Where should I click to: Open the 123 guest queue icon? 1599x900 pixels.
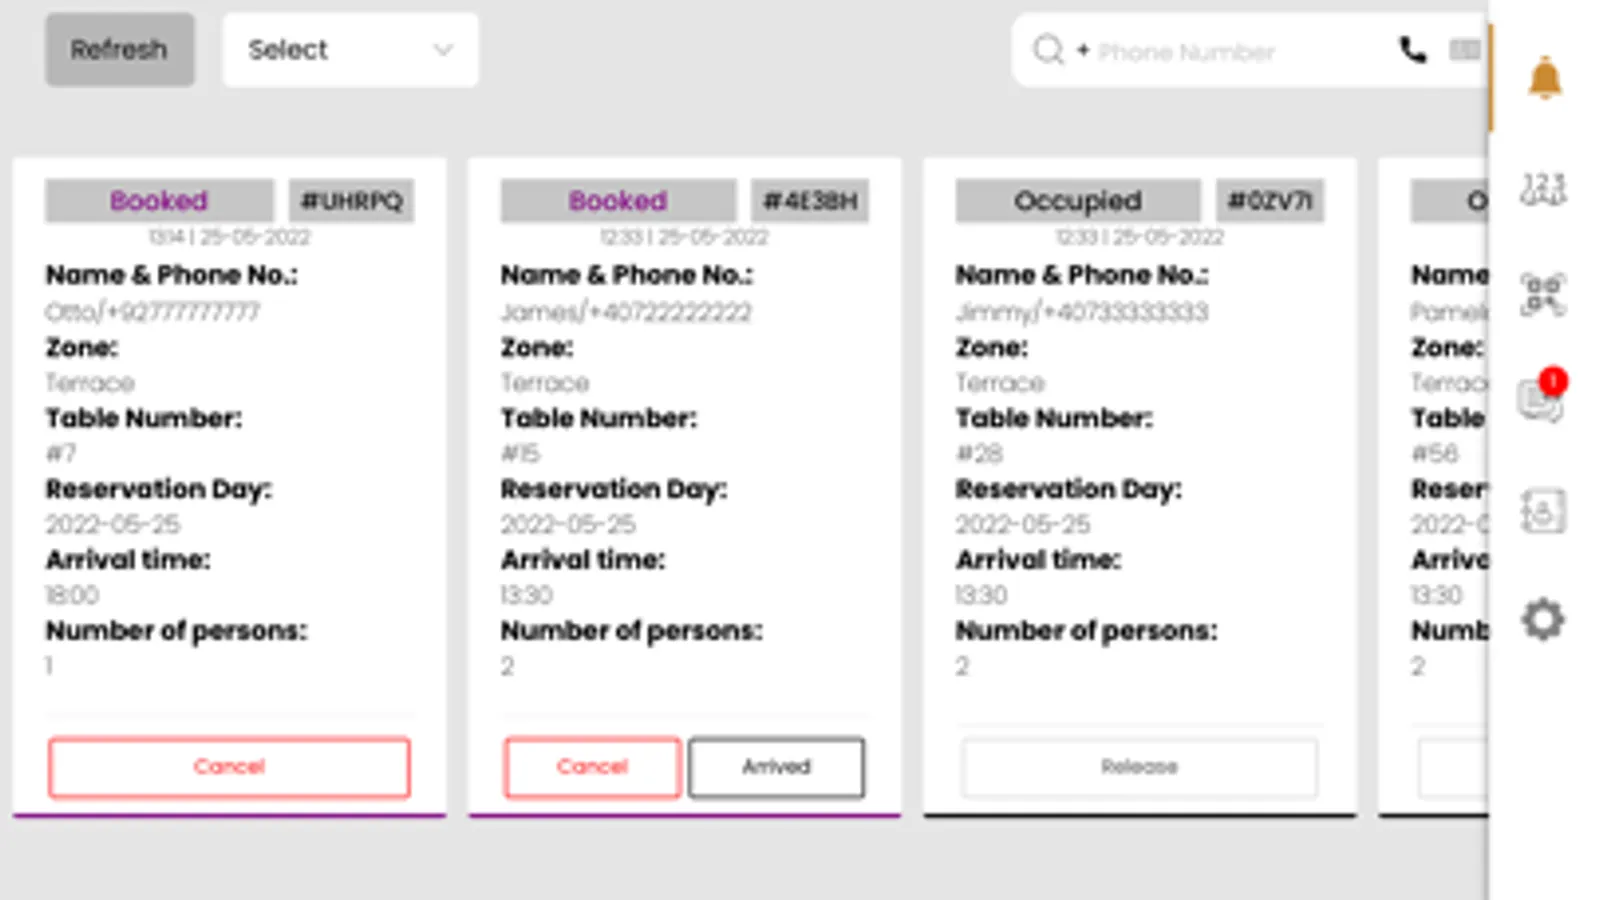[1543, 188]
